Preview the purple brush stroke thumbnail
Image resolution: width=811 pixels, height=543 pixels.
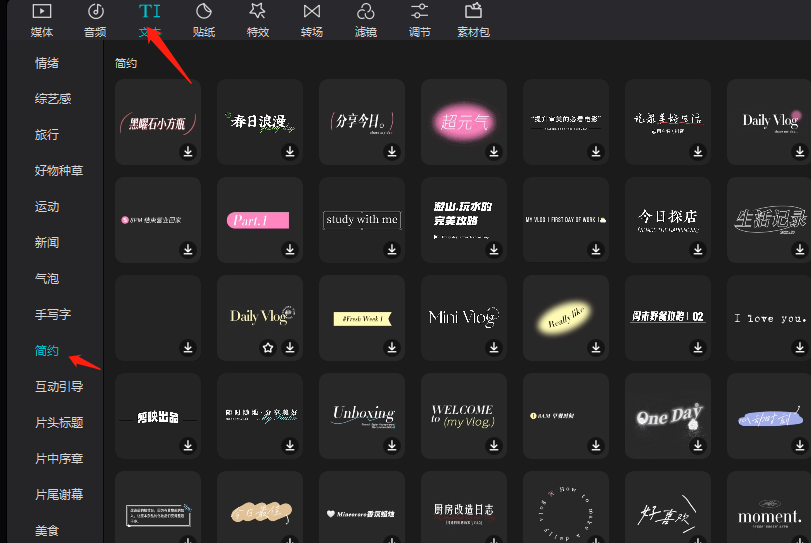(769, 416)
